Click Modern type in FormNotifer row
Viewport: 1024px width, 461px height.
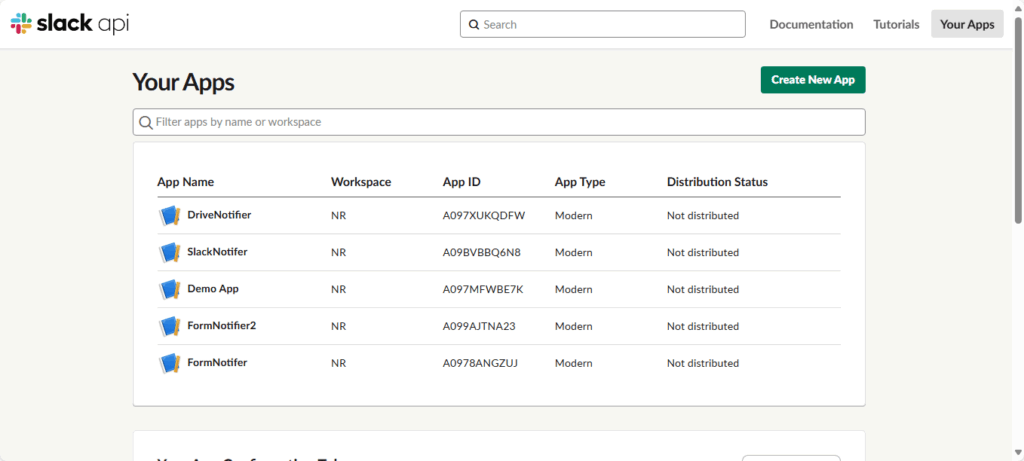pyautogui.click(x=574, y=363)
